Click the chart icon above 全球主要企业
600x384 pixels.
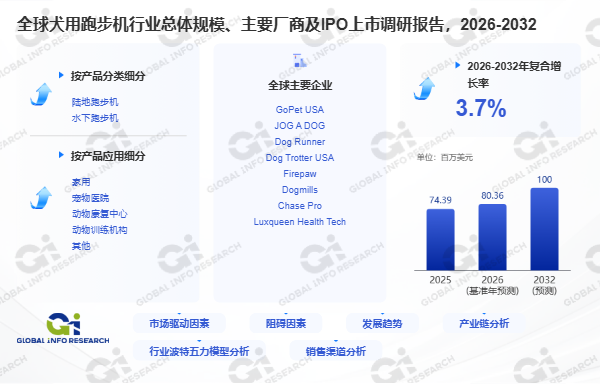coord(300,60)
